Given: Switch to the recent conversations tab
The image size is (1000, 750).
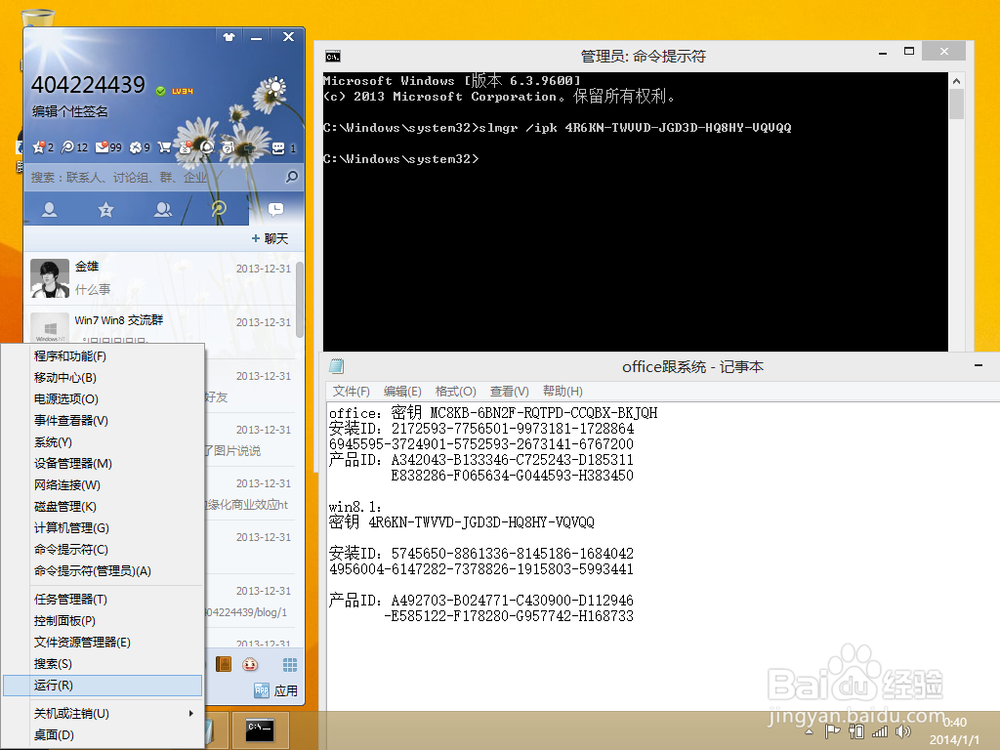Looking at the screenshot, I should [x=276, y=209].
